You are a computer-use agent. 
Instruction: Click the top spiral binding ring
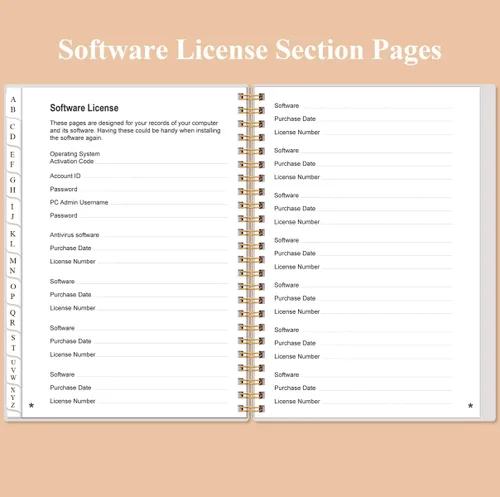pyautogui.click(x=251, y=97)
